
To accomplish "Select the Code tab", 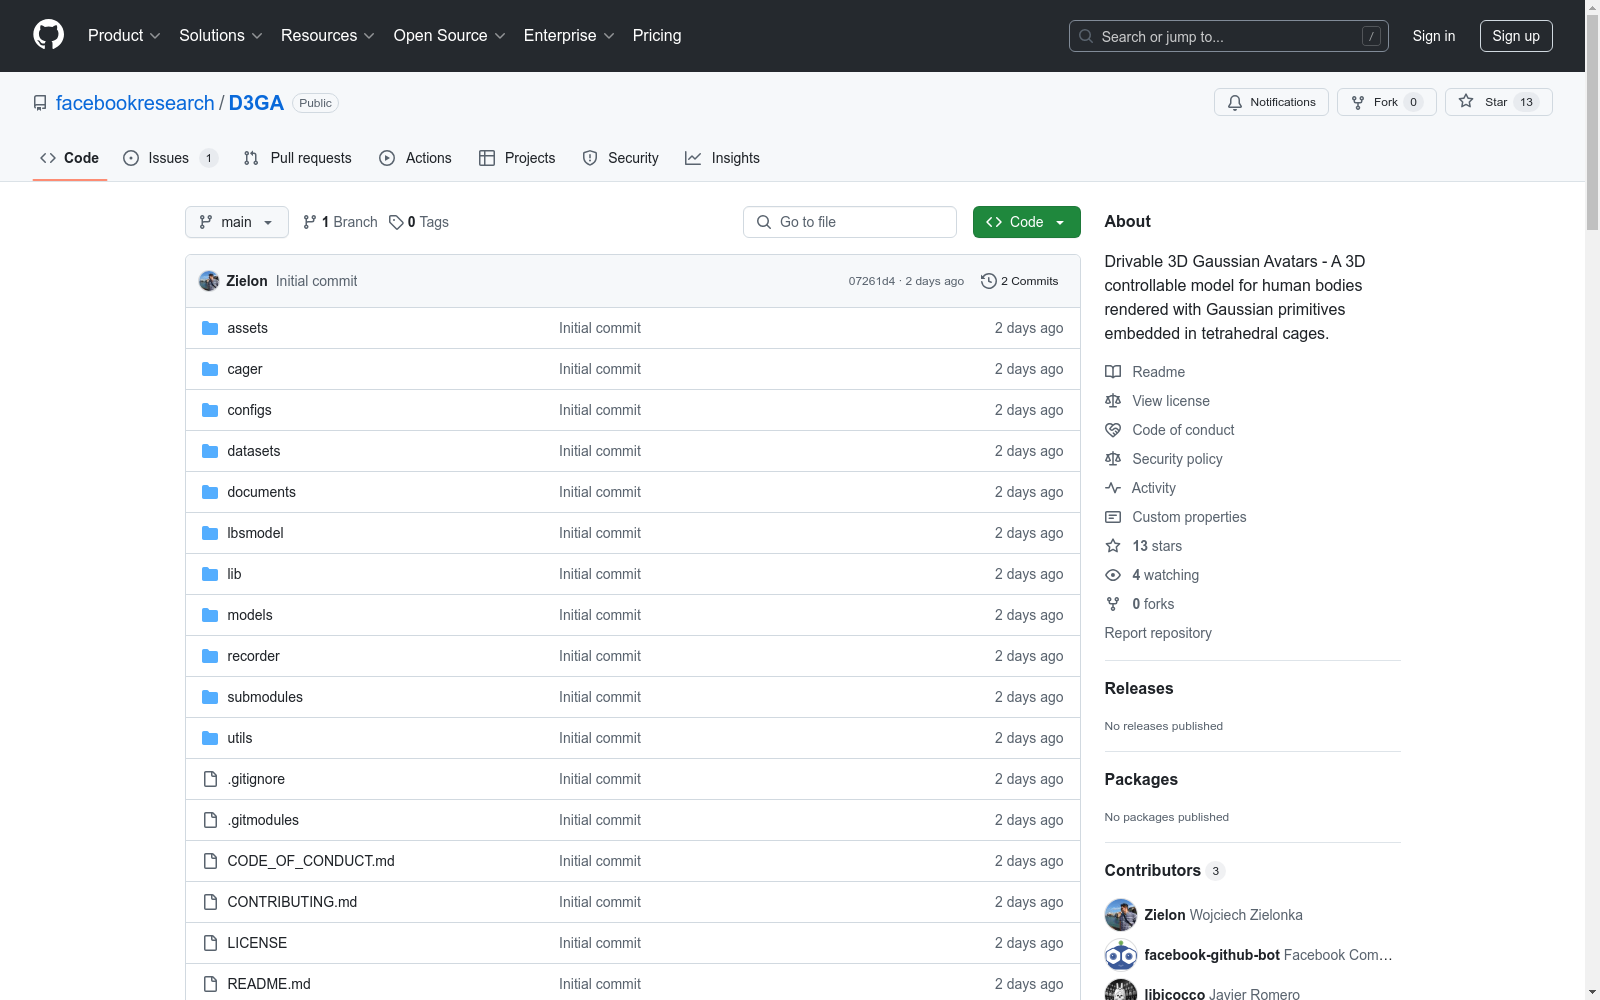I will click(70, 158).
